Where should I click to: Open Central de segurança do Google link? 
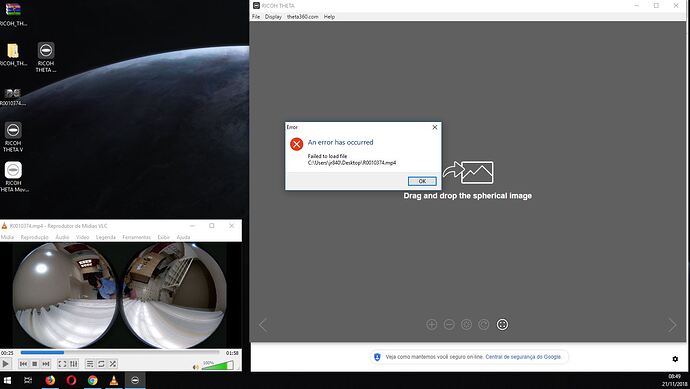point(523,357)
